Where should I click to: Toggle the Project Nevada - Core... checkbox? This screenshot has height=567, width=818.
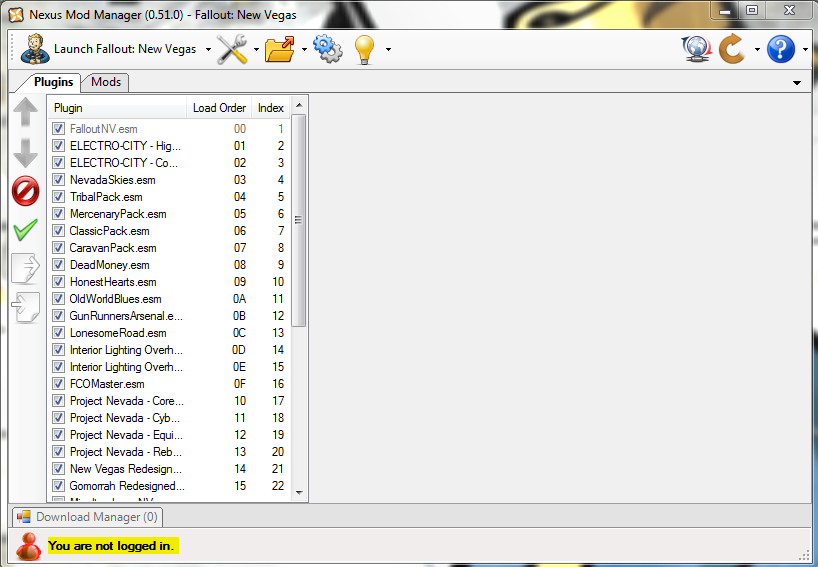[x=58, y=401]
